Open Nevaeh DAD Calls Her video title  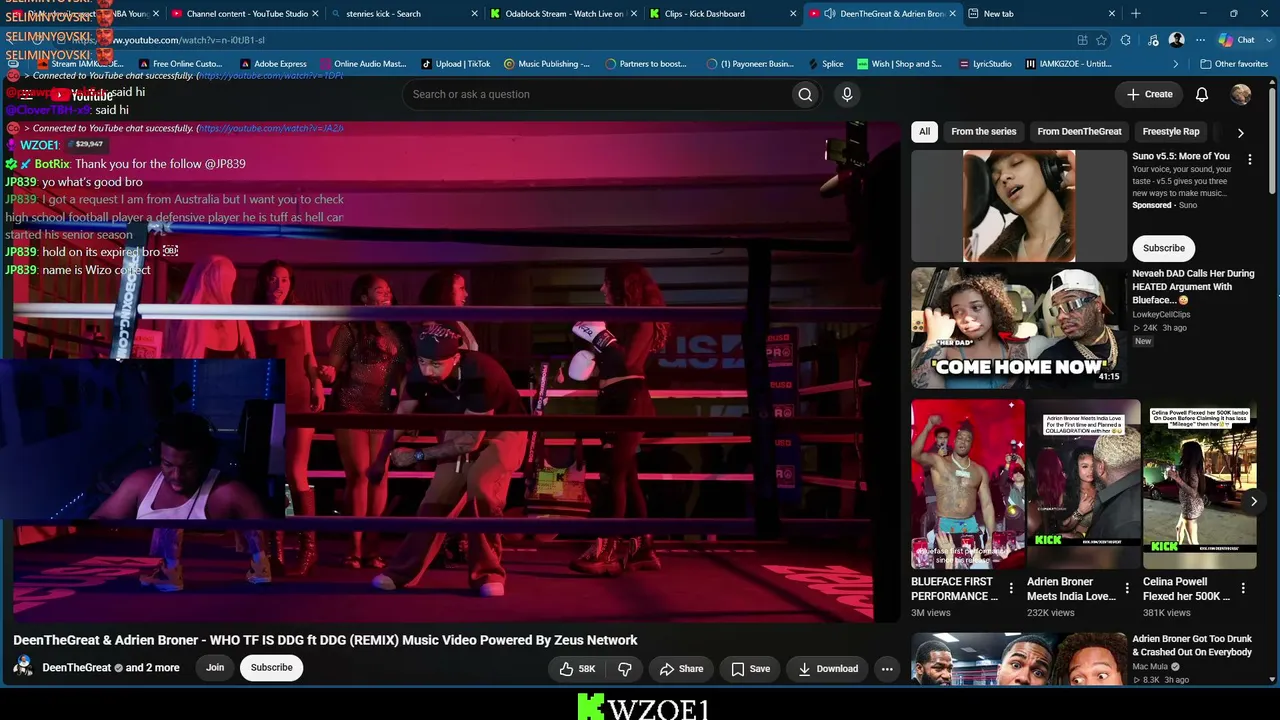click(x=1193, y=287)
